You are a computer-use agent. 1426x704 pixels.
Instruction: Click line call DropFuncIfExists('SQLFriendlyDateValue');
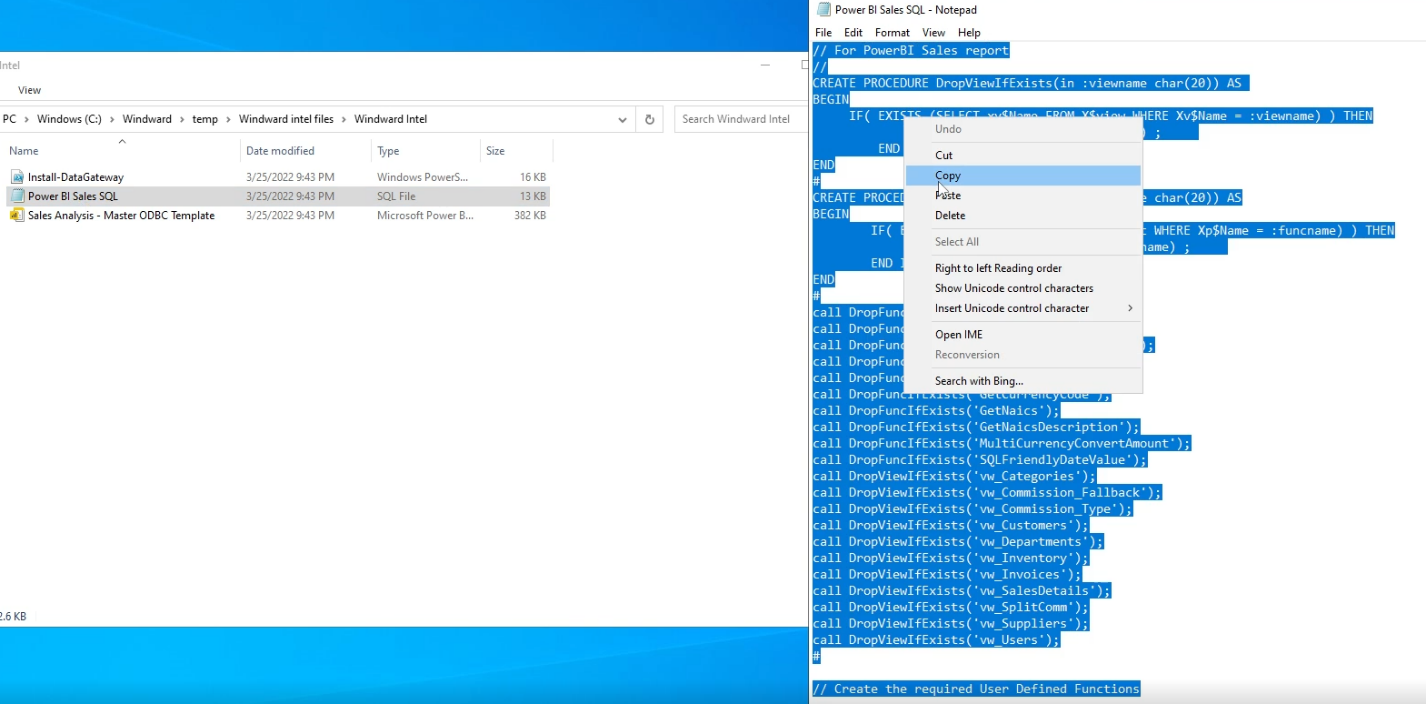tap(980, 460)
